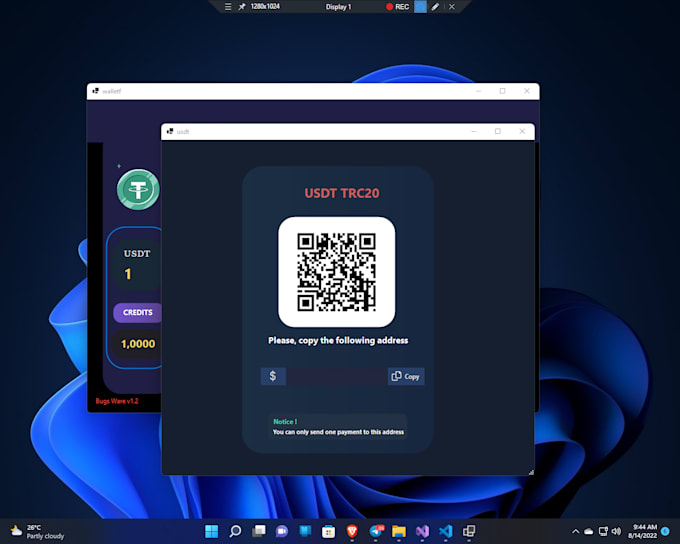Screen dimensions: 680x544
Task: Click the dollar sign icon by the address field
Action: click(273, 376)
